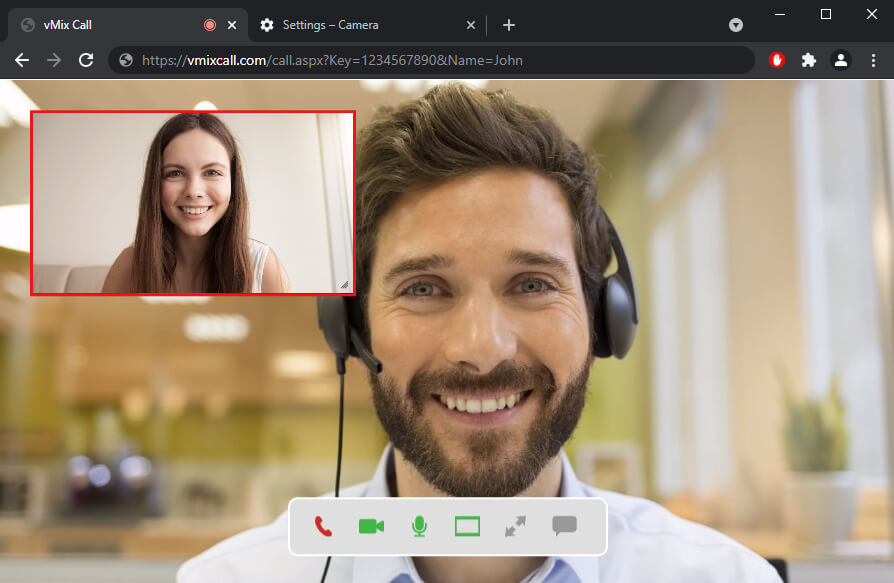Screen dimensions: 894x583
Task: Close the vMix Call tab
Action: tap(232, 25)
